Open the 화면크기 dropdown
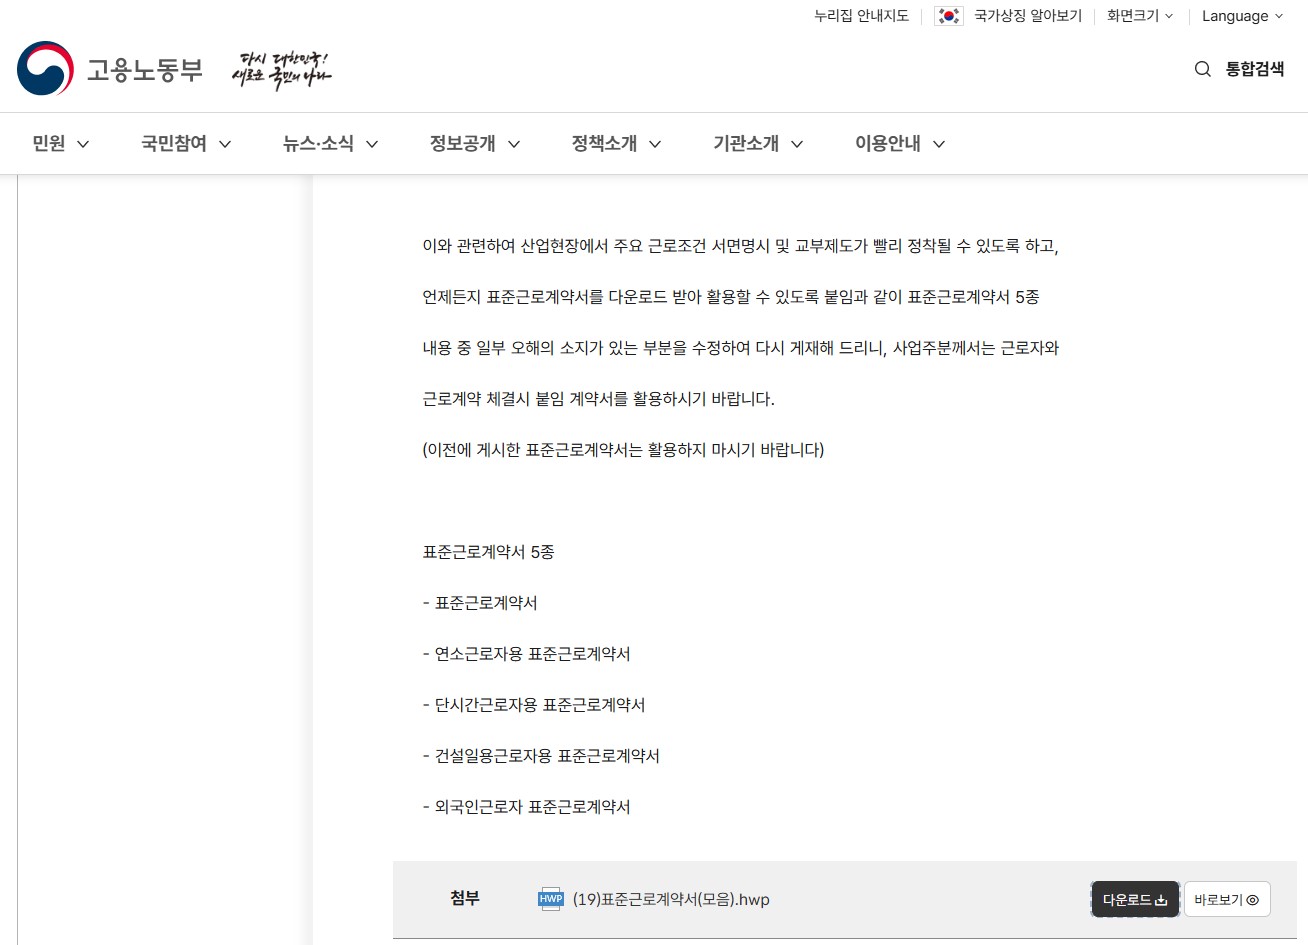This screenshot has height=945, width=1308. [1139, 16]
